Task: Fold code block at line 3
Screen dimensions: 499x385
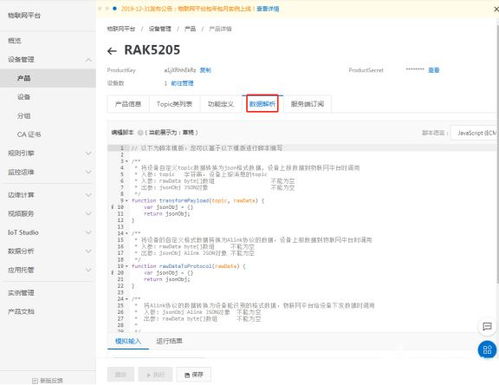Action: point(127,161)
